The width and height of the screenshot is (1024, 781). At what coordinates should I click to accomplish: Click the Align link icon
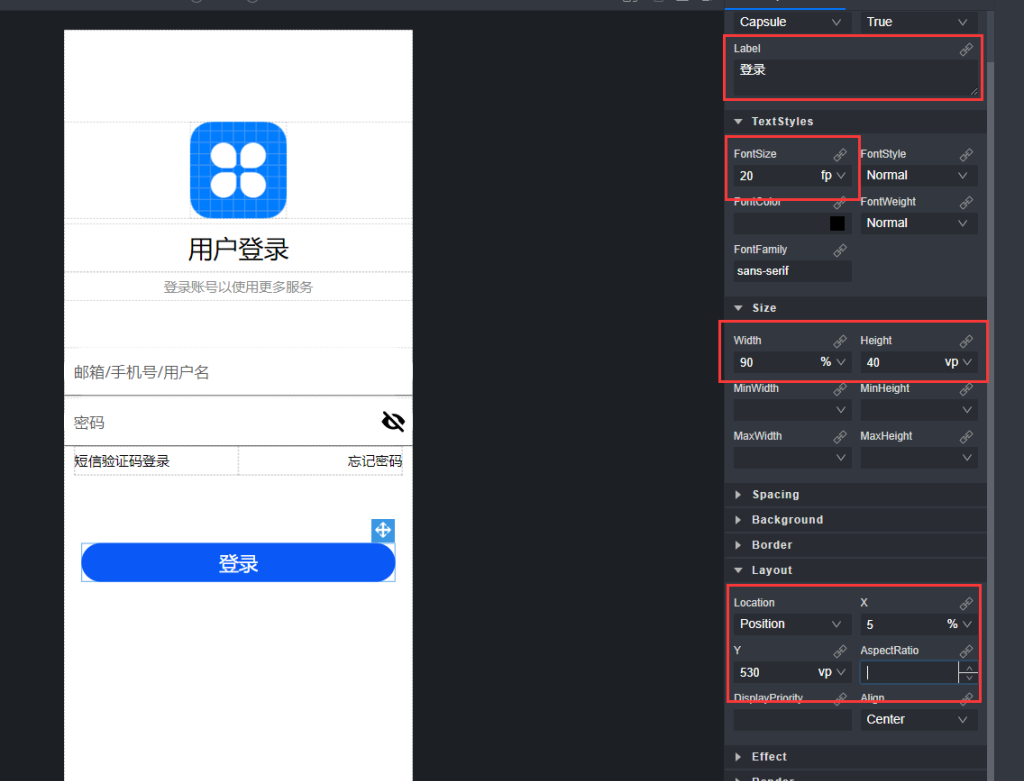(966, 699)
